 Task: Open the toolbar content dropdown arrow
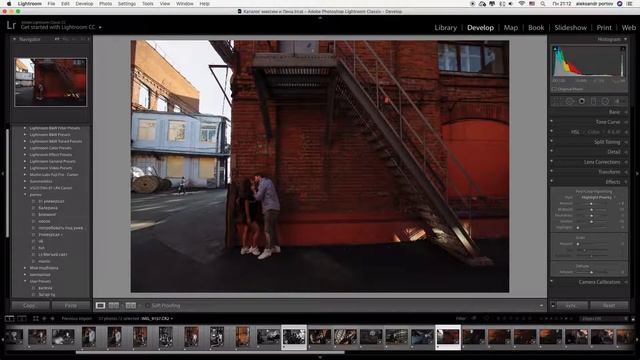click(541, 305)
